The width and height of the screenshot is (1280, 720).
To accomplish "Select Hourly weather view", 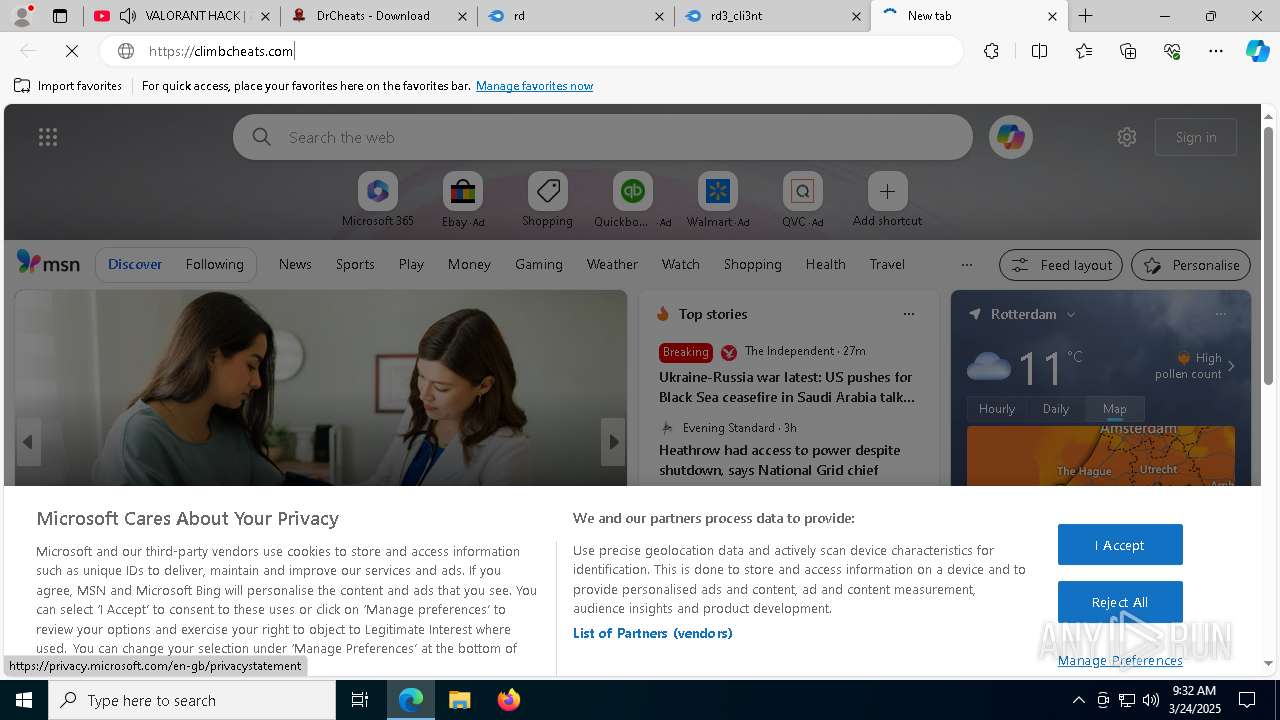I will 996,408.
